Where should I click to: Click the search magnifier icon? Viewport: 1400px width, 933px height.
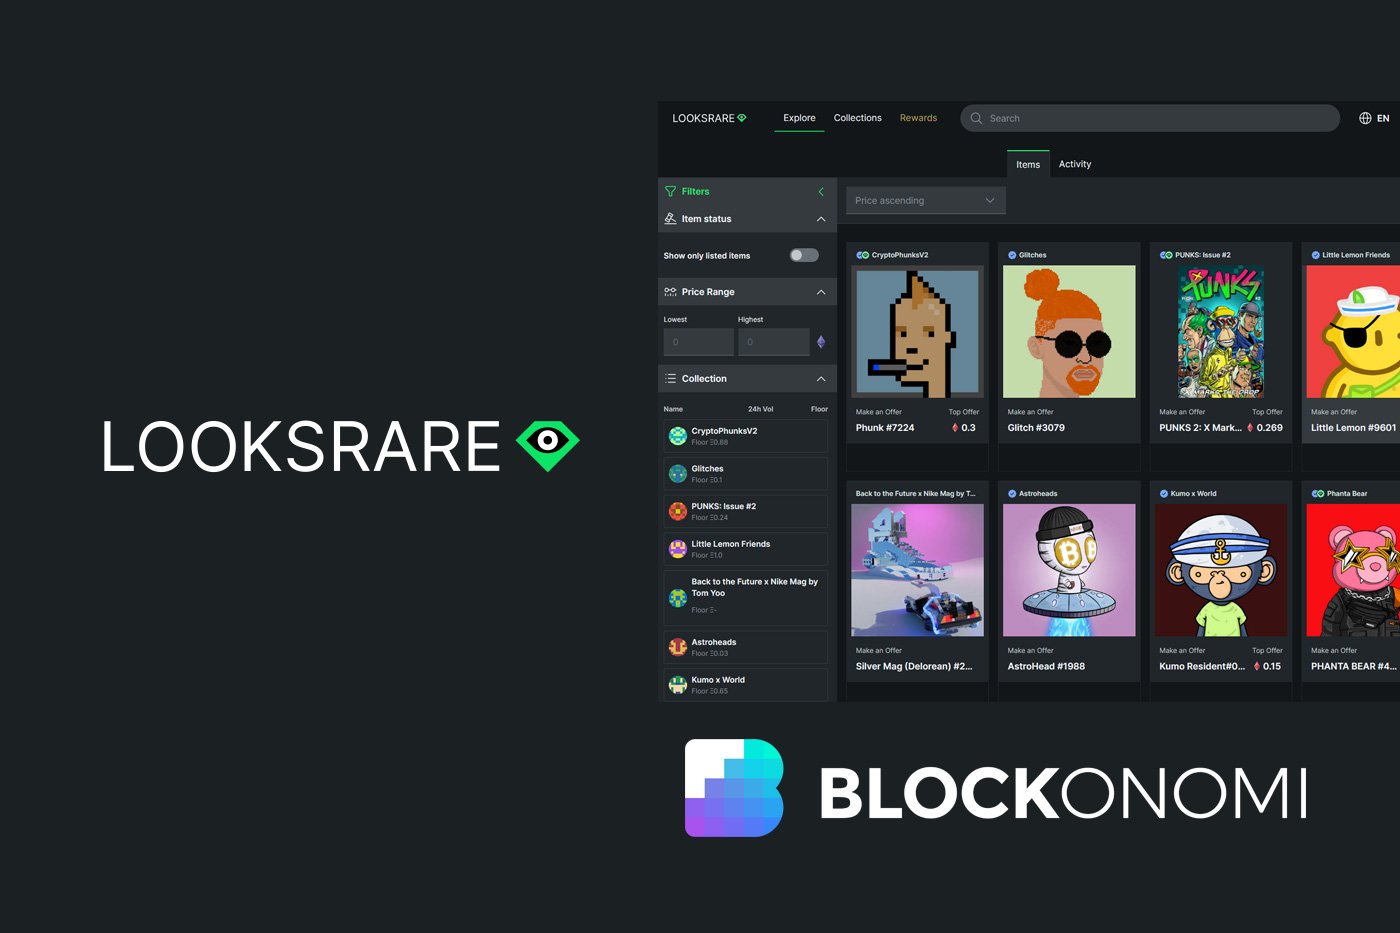click(976, 118)
